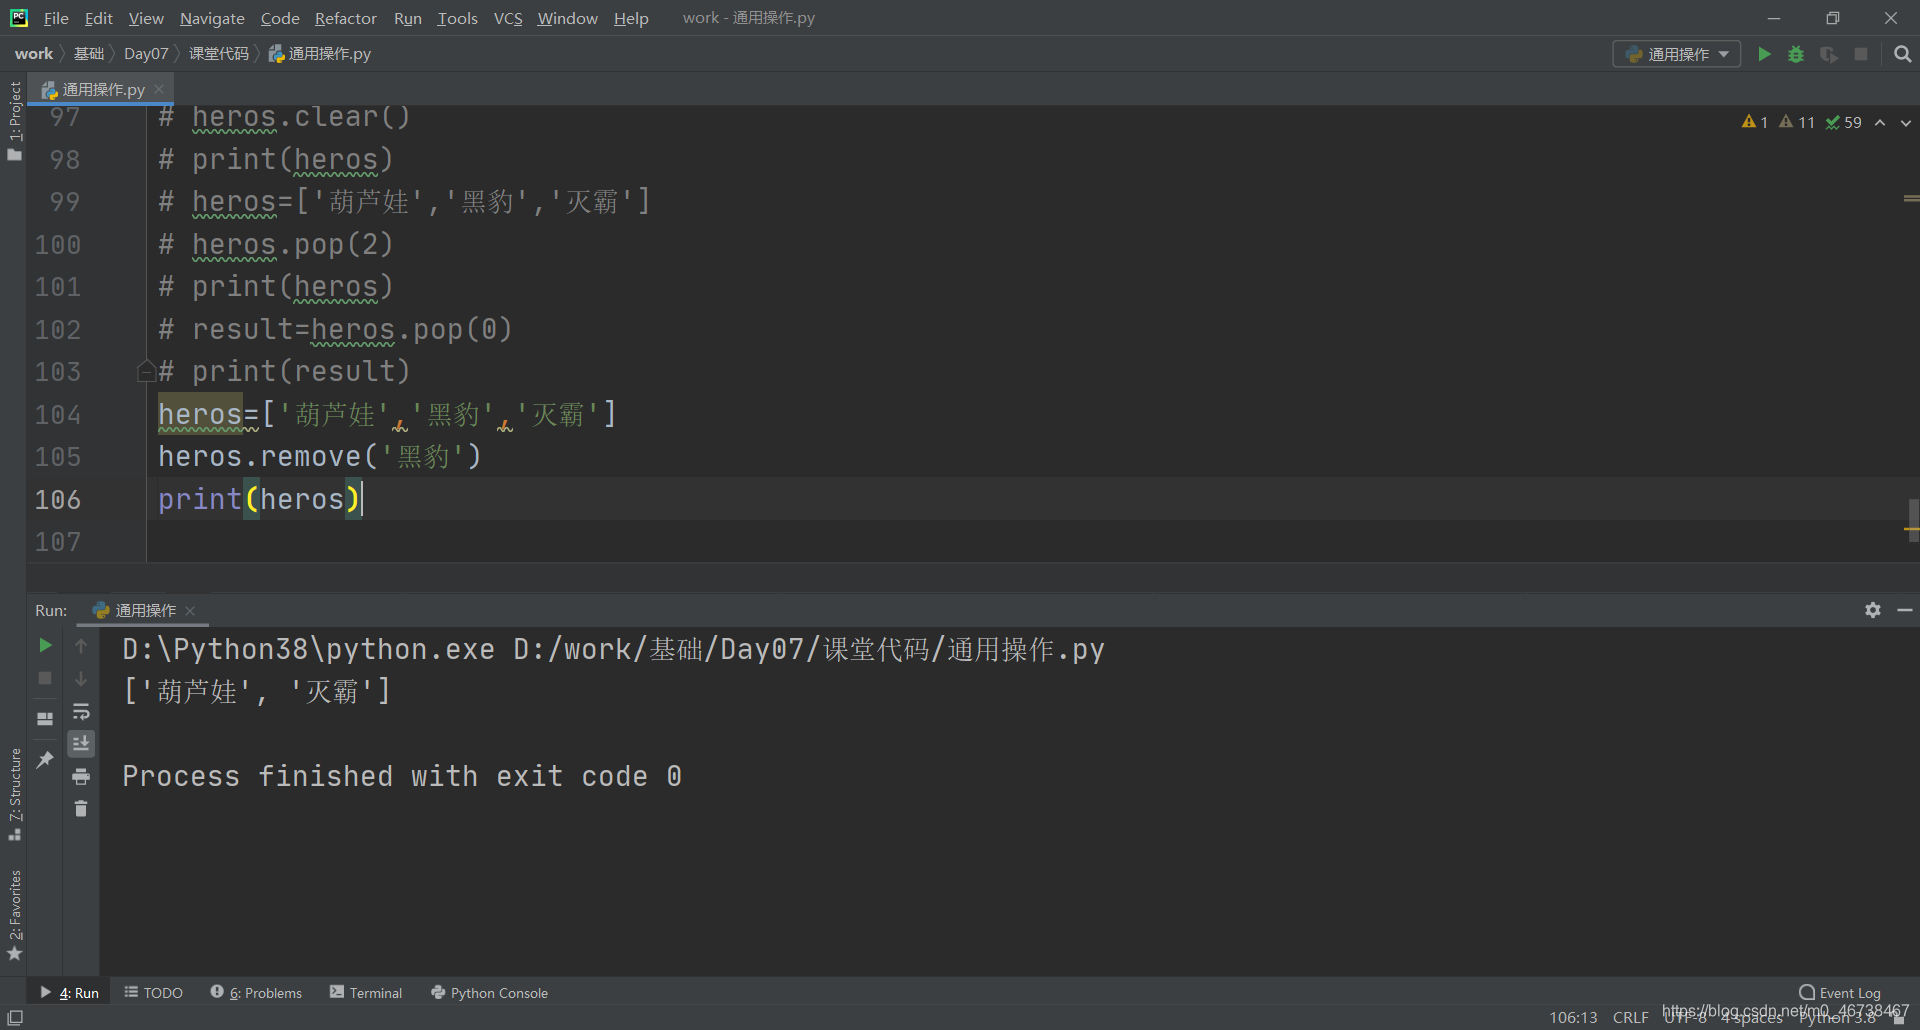
Task: Open the Code menu
Action: (280, 18)
